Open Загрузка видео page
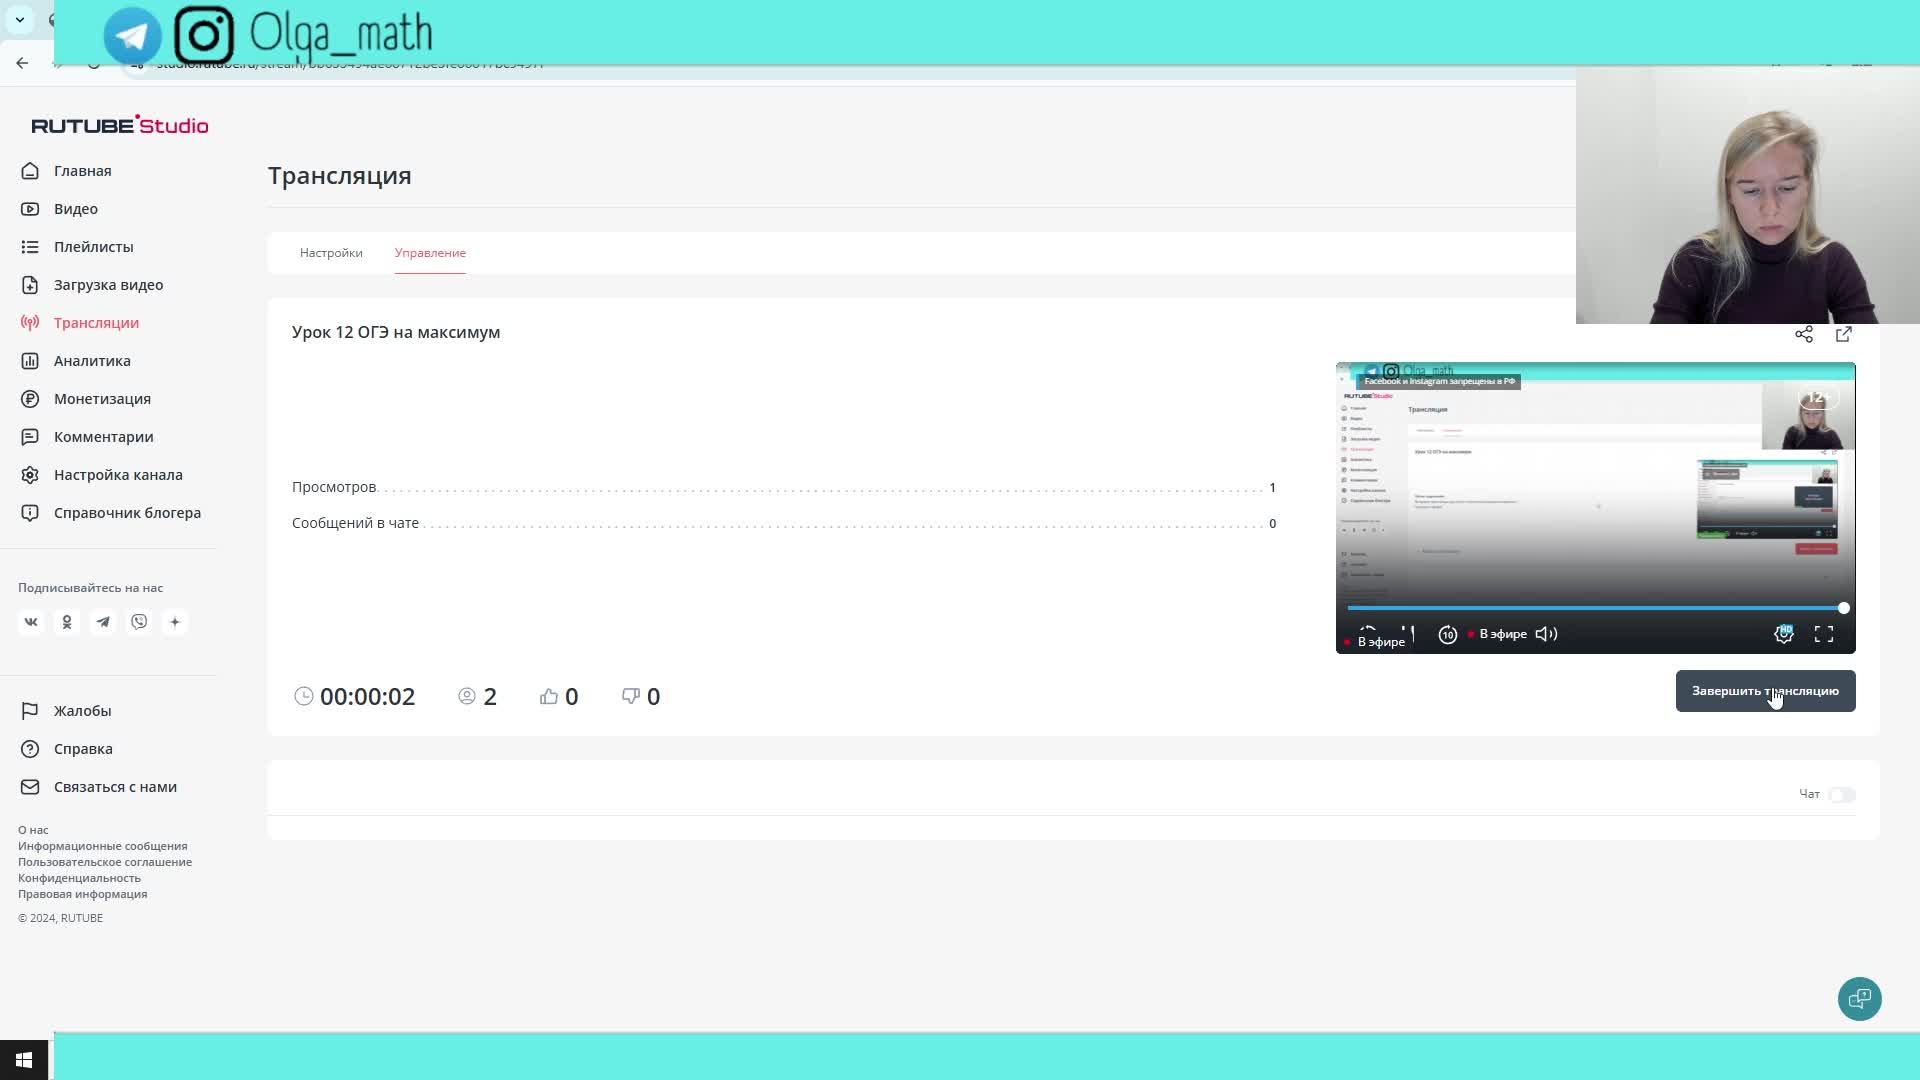Viewport: 1920px width, 1080px height. pos(109,285)
